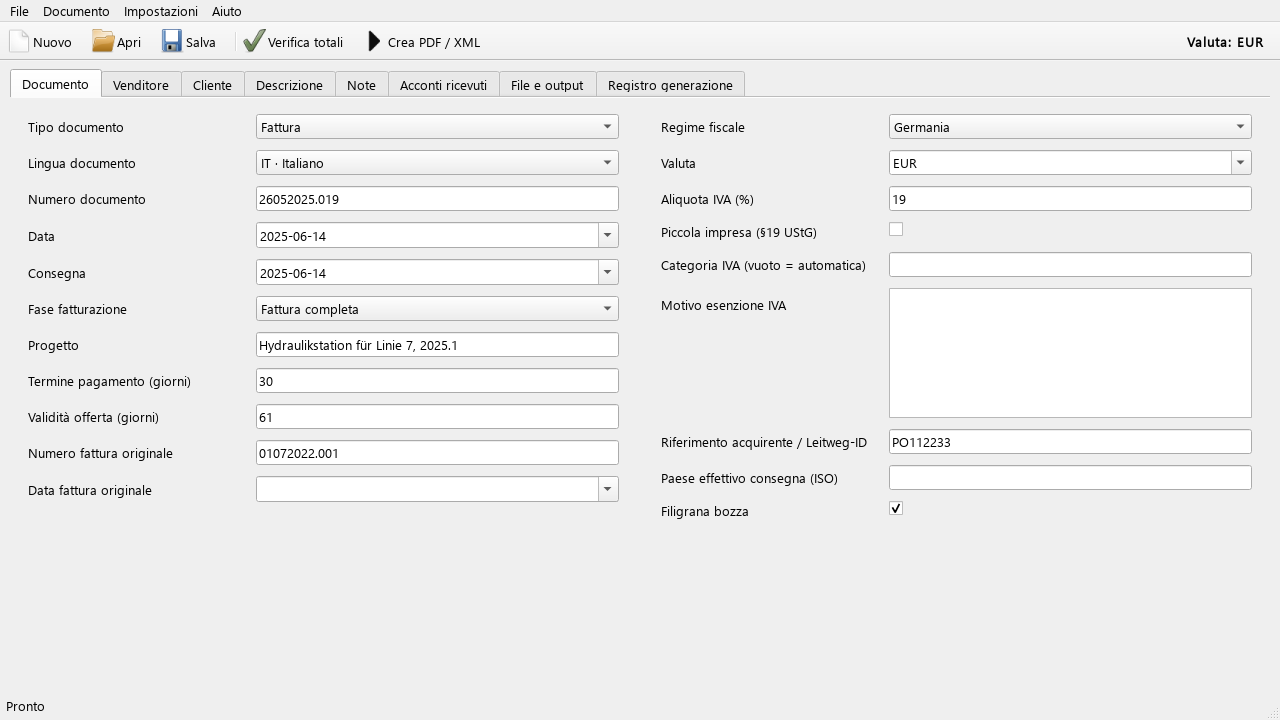1280x720 pixels.
Task: Open the Data calendar dropdown arrow
Action: point(608,235)
